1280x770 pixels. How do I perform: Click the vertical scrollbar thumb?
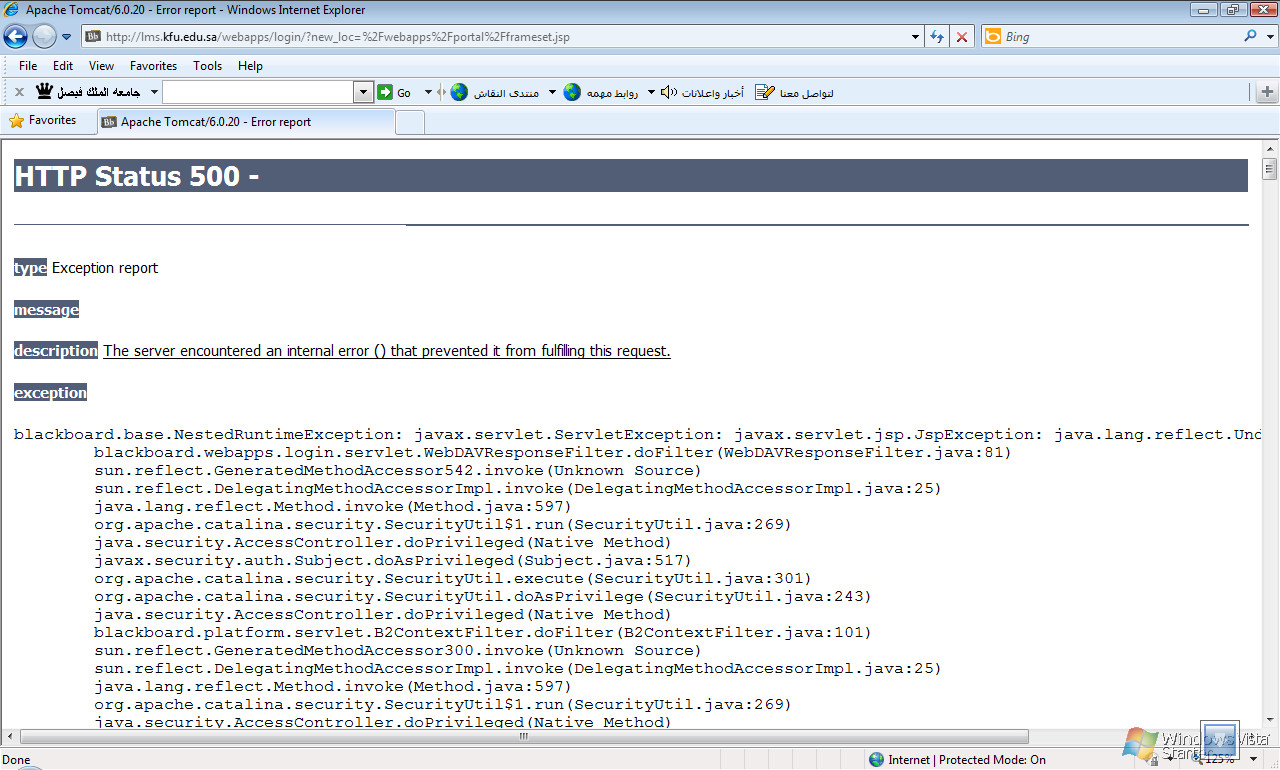(x=1270, y=167)
